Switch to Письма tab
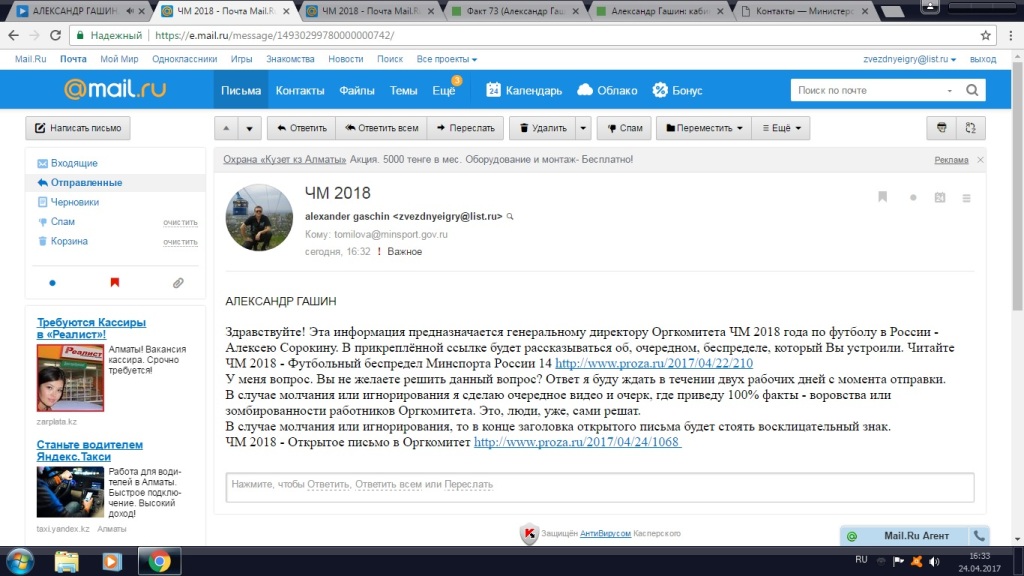1024x576 pixels. pos(241,90)
